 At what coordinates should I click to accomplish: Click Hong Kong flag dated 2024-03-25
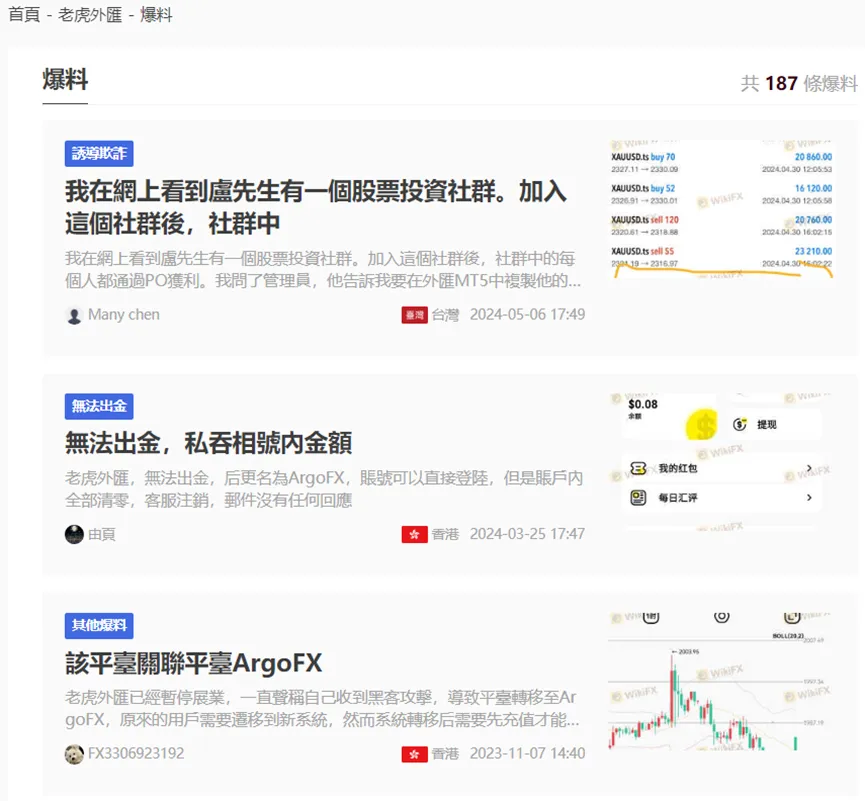point(414,535)
